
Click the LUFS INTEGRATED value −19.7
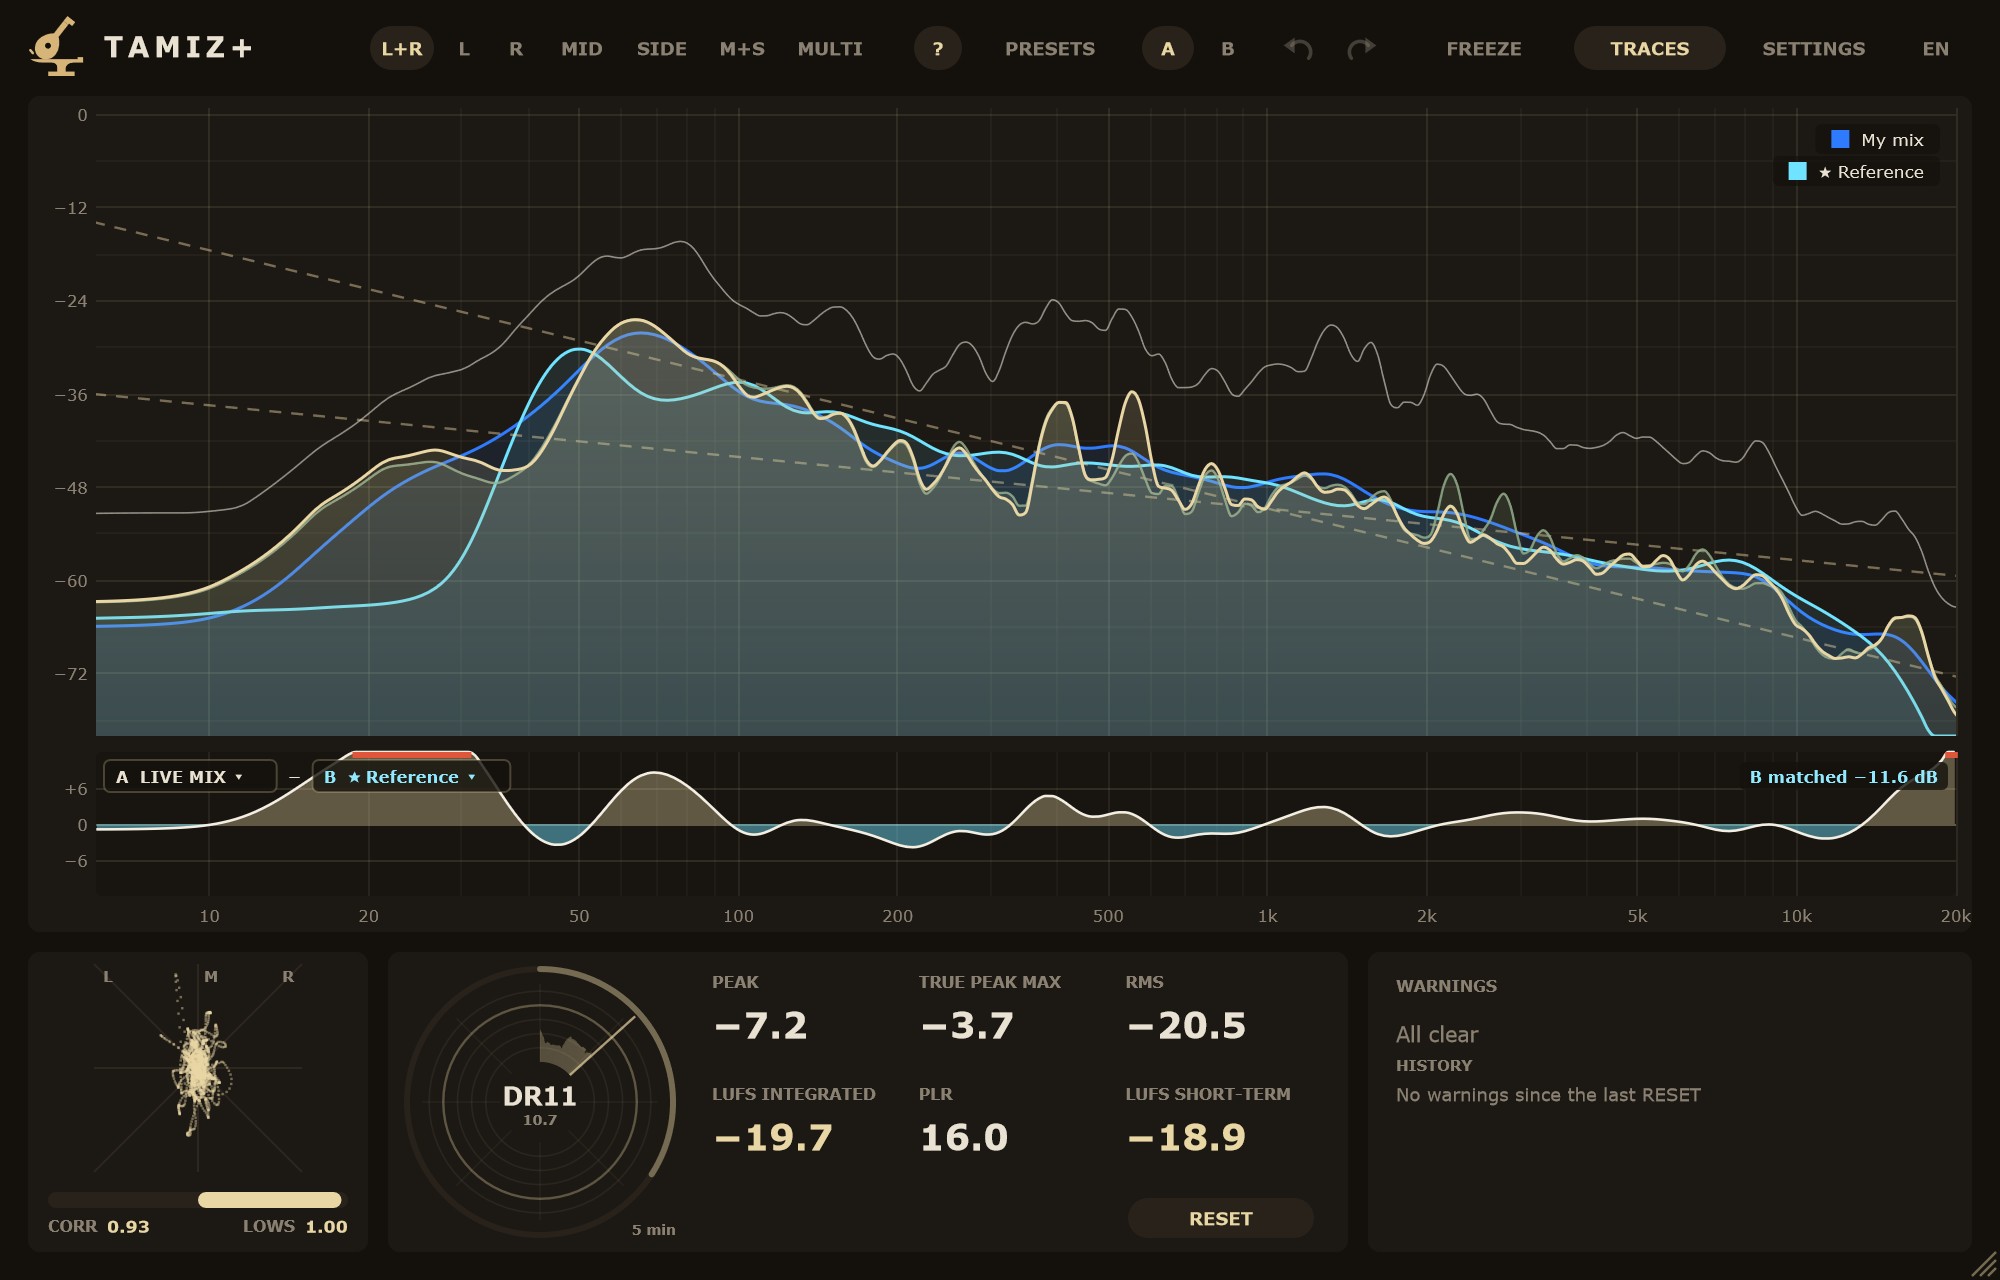pos(773,1138)
